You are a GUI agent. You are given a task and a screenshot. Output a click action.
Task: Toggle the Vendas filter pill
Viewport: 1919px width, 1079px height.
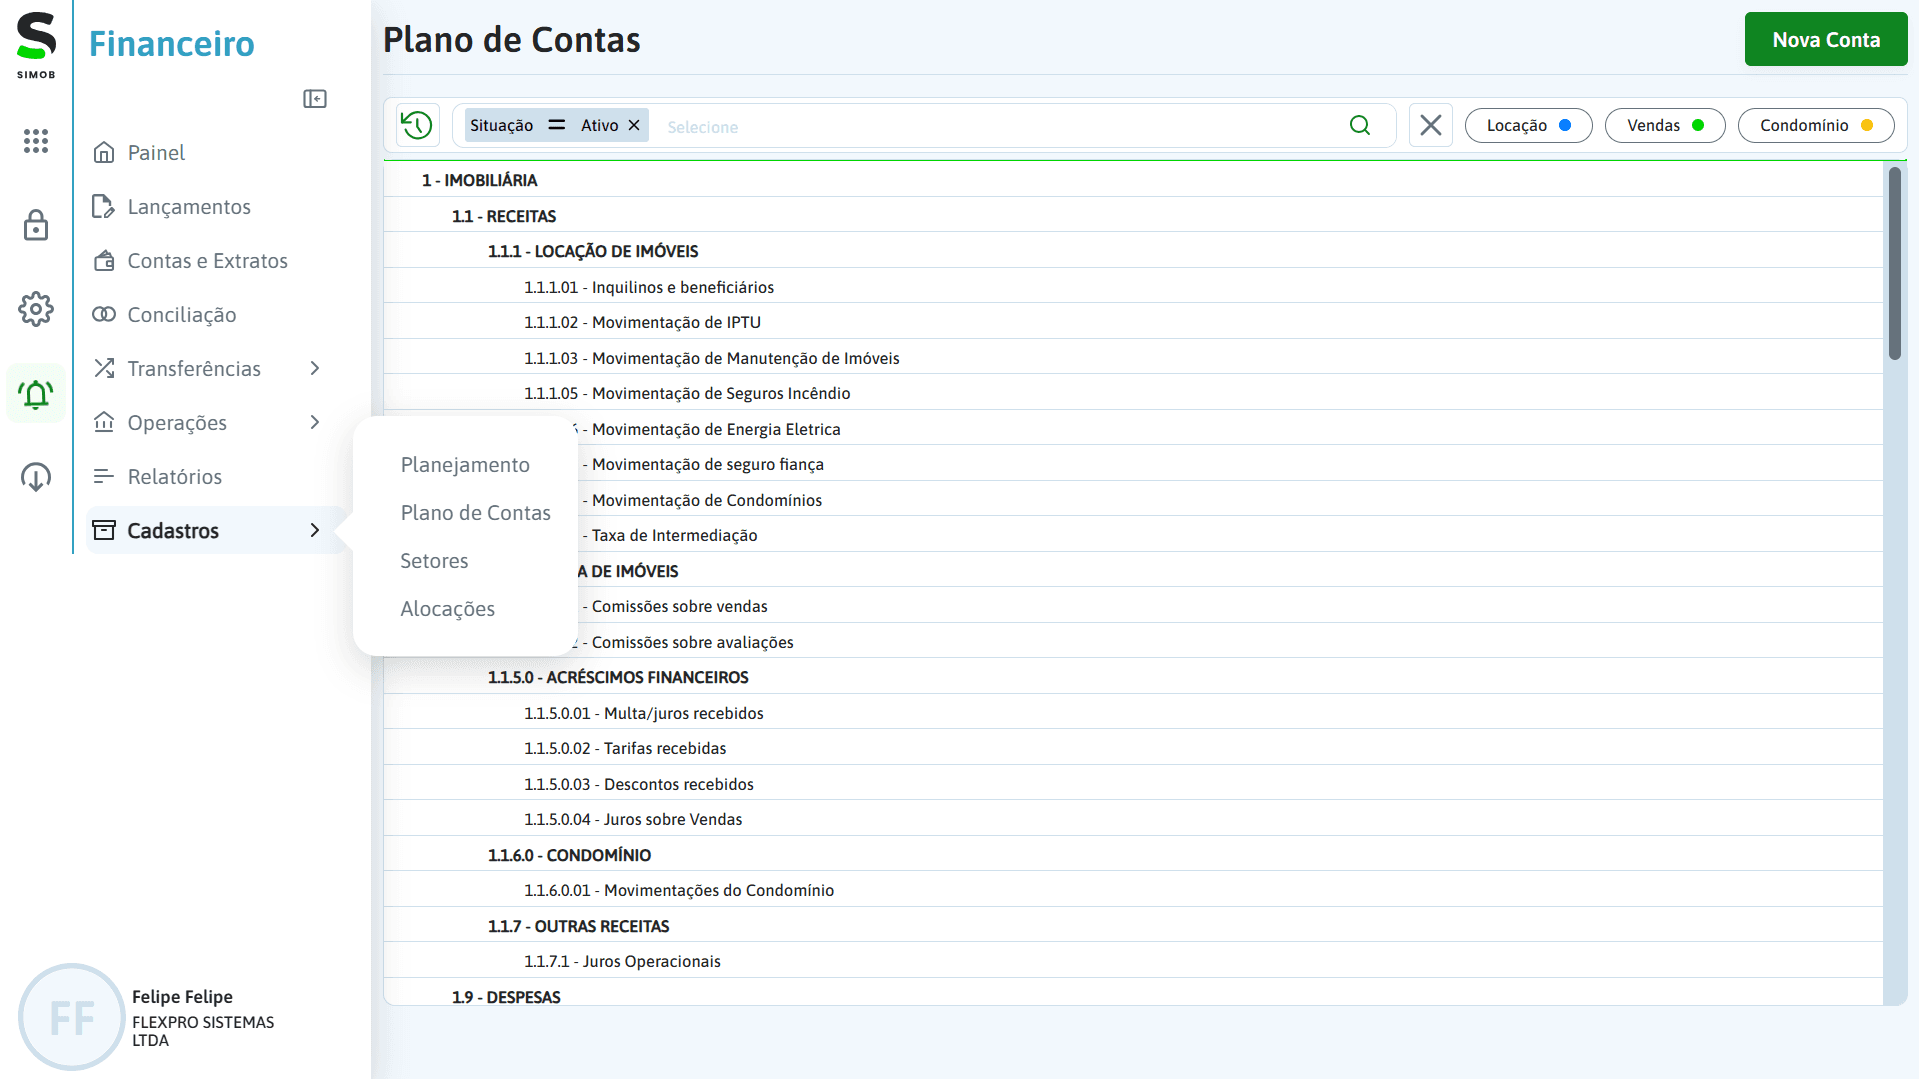tap(1664, 125)
